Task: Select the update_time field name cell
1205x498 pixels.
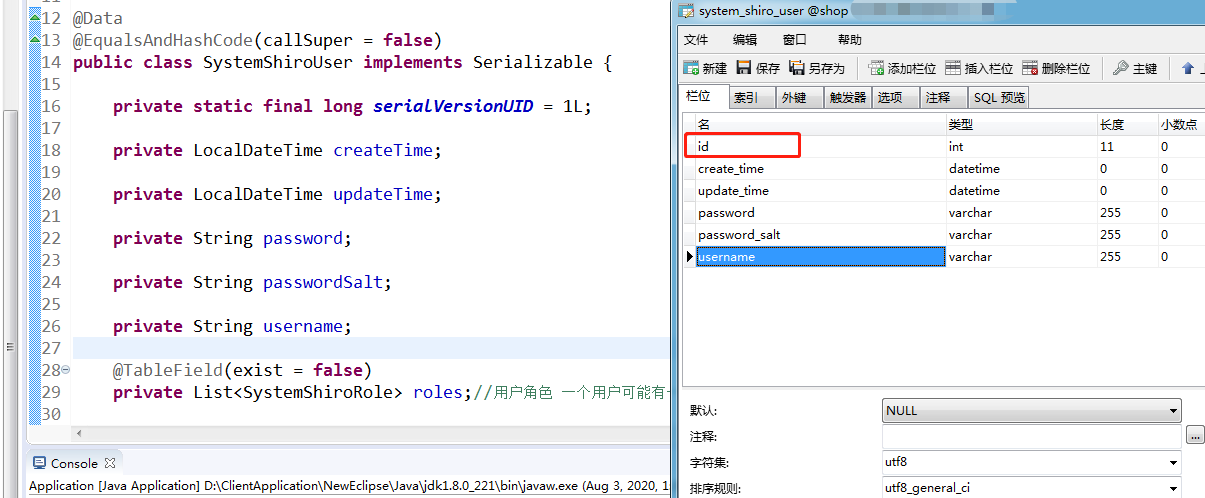Action: point(820,191)
